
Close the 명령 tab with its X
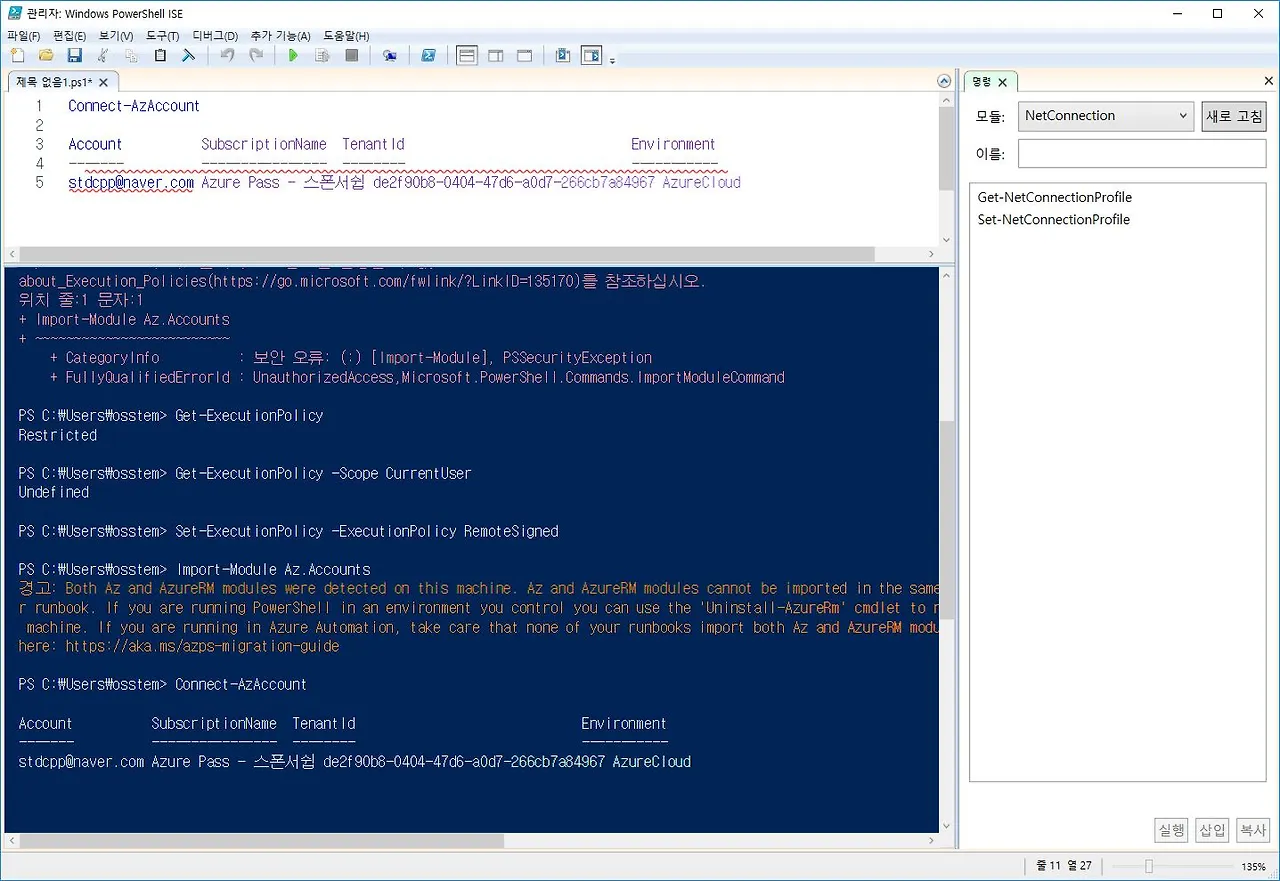1003,83
